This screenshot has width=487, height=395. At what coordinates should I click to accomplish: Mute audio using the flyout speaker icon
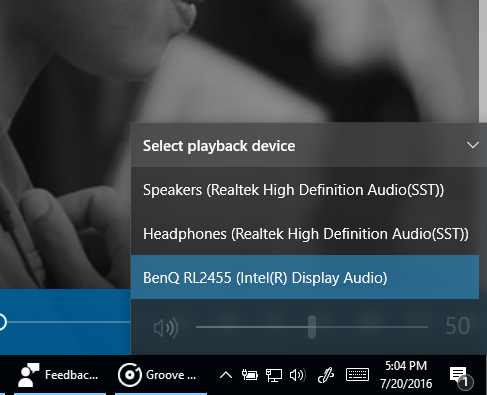(166, 327)
